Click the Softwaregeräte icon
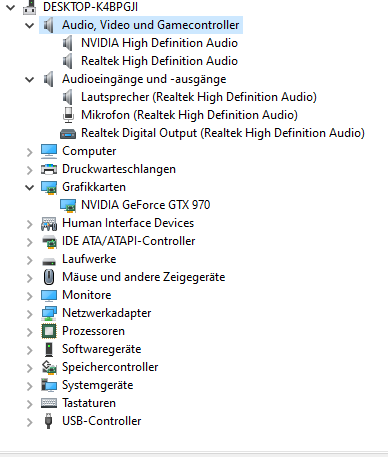 click(49, 349)
